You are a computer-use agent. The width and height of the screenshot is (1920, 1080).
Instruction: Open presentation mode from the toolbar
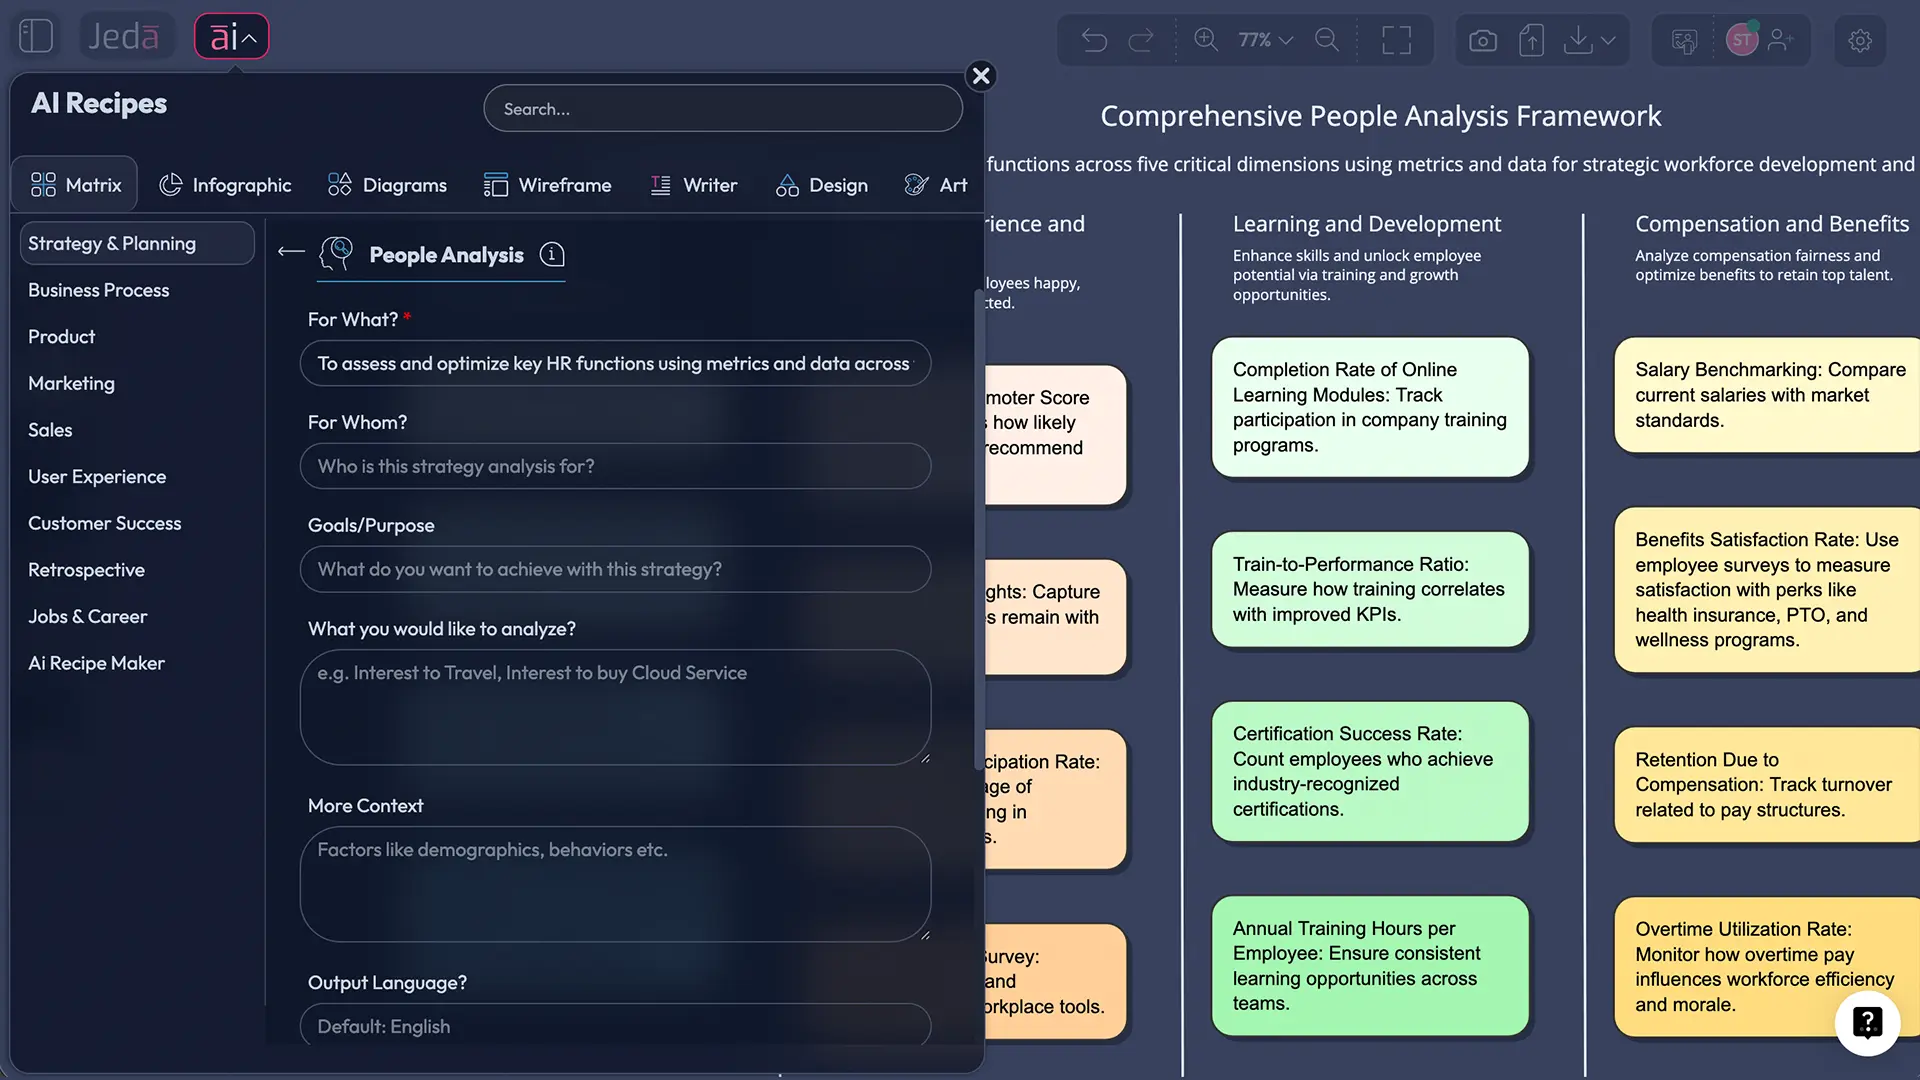click(x=1685, y=40)
